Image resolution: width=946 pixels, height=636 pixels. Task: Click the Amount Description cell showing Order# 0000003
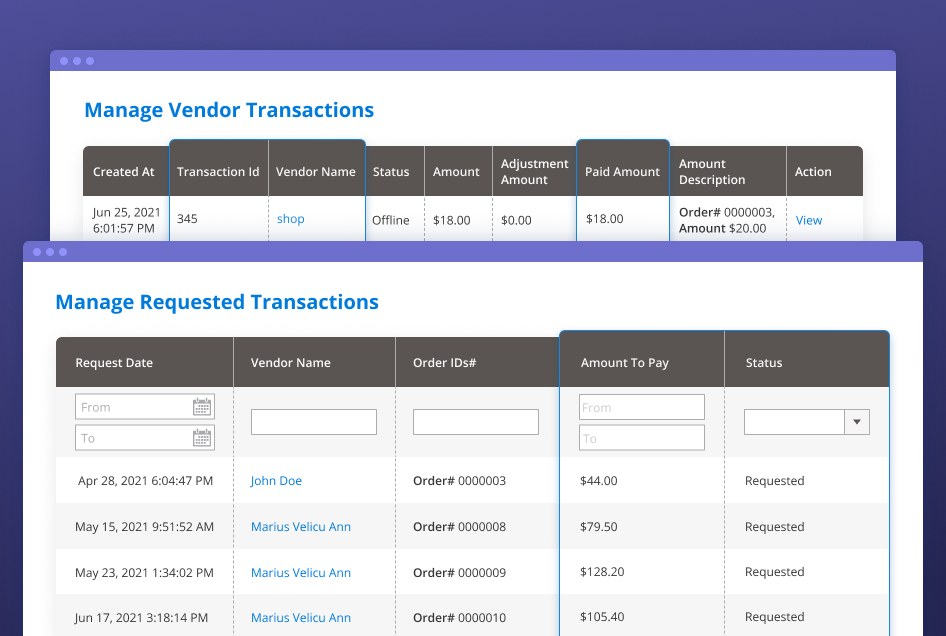pyautogui.click(x=727, y=219)
